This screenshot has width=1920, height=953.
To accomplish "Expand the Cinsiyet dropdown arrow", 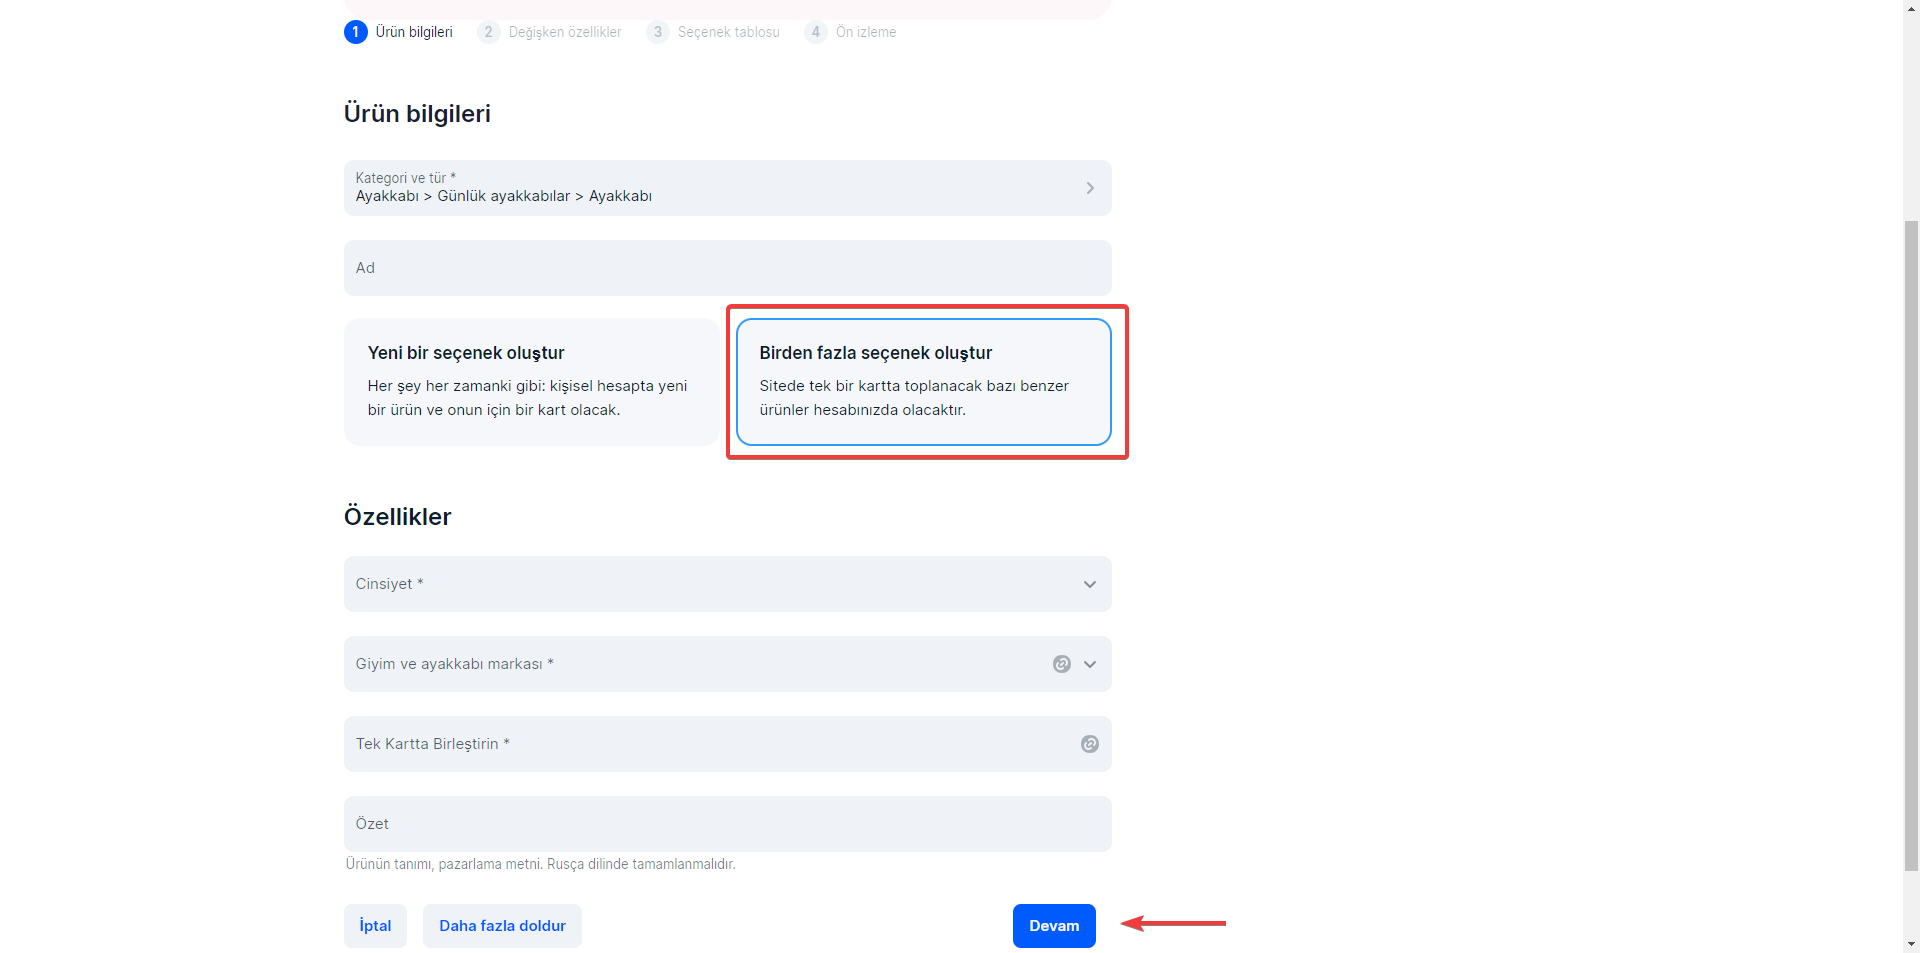I will pos(1090,584).
